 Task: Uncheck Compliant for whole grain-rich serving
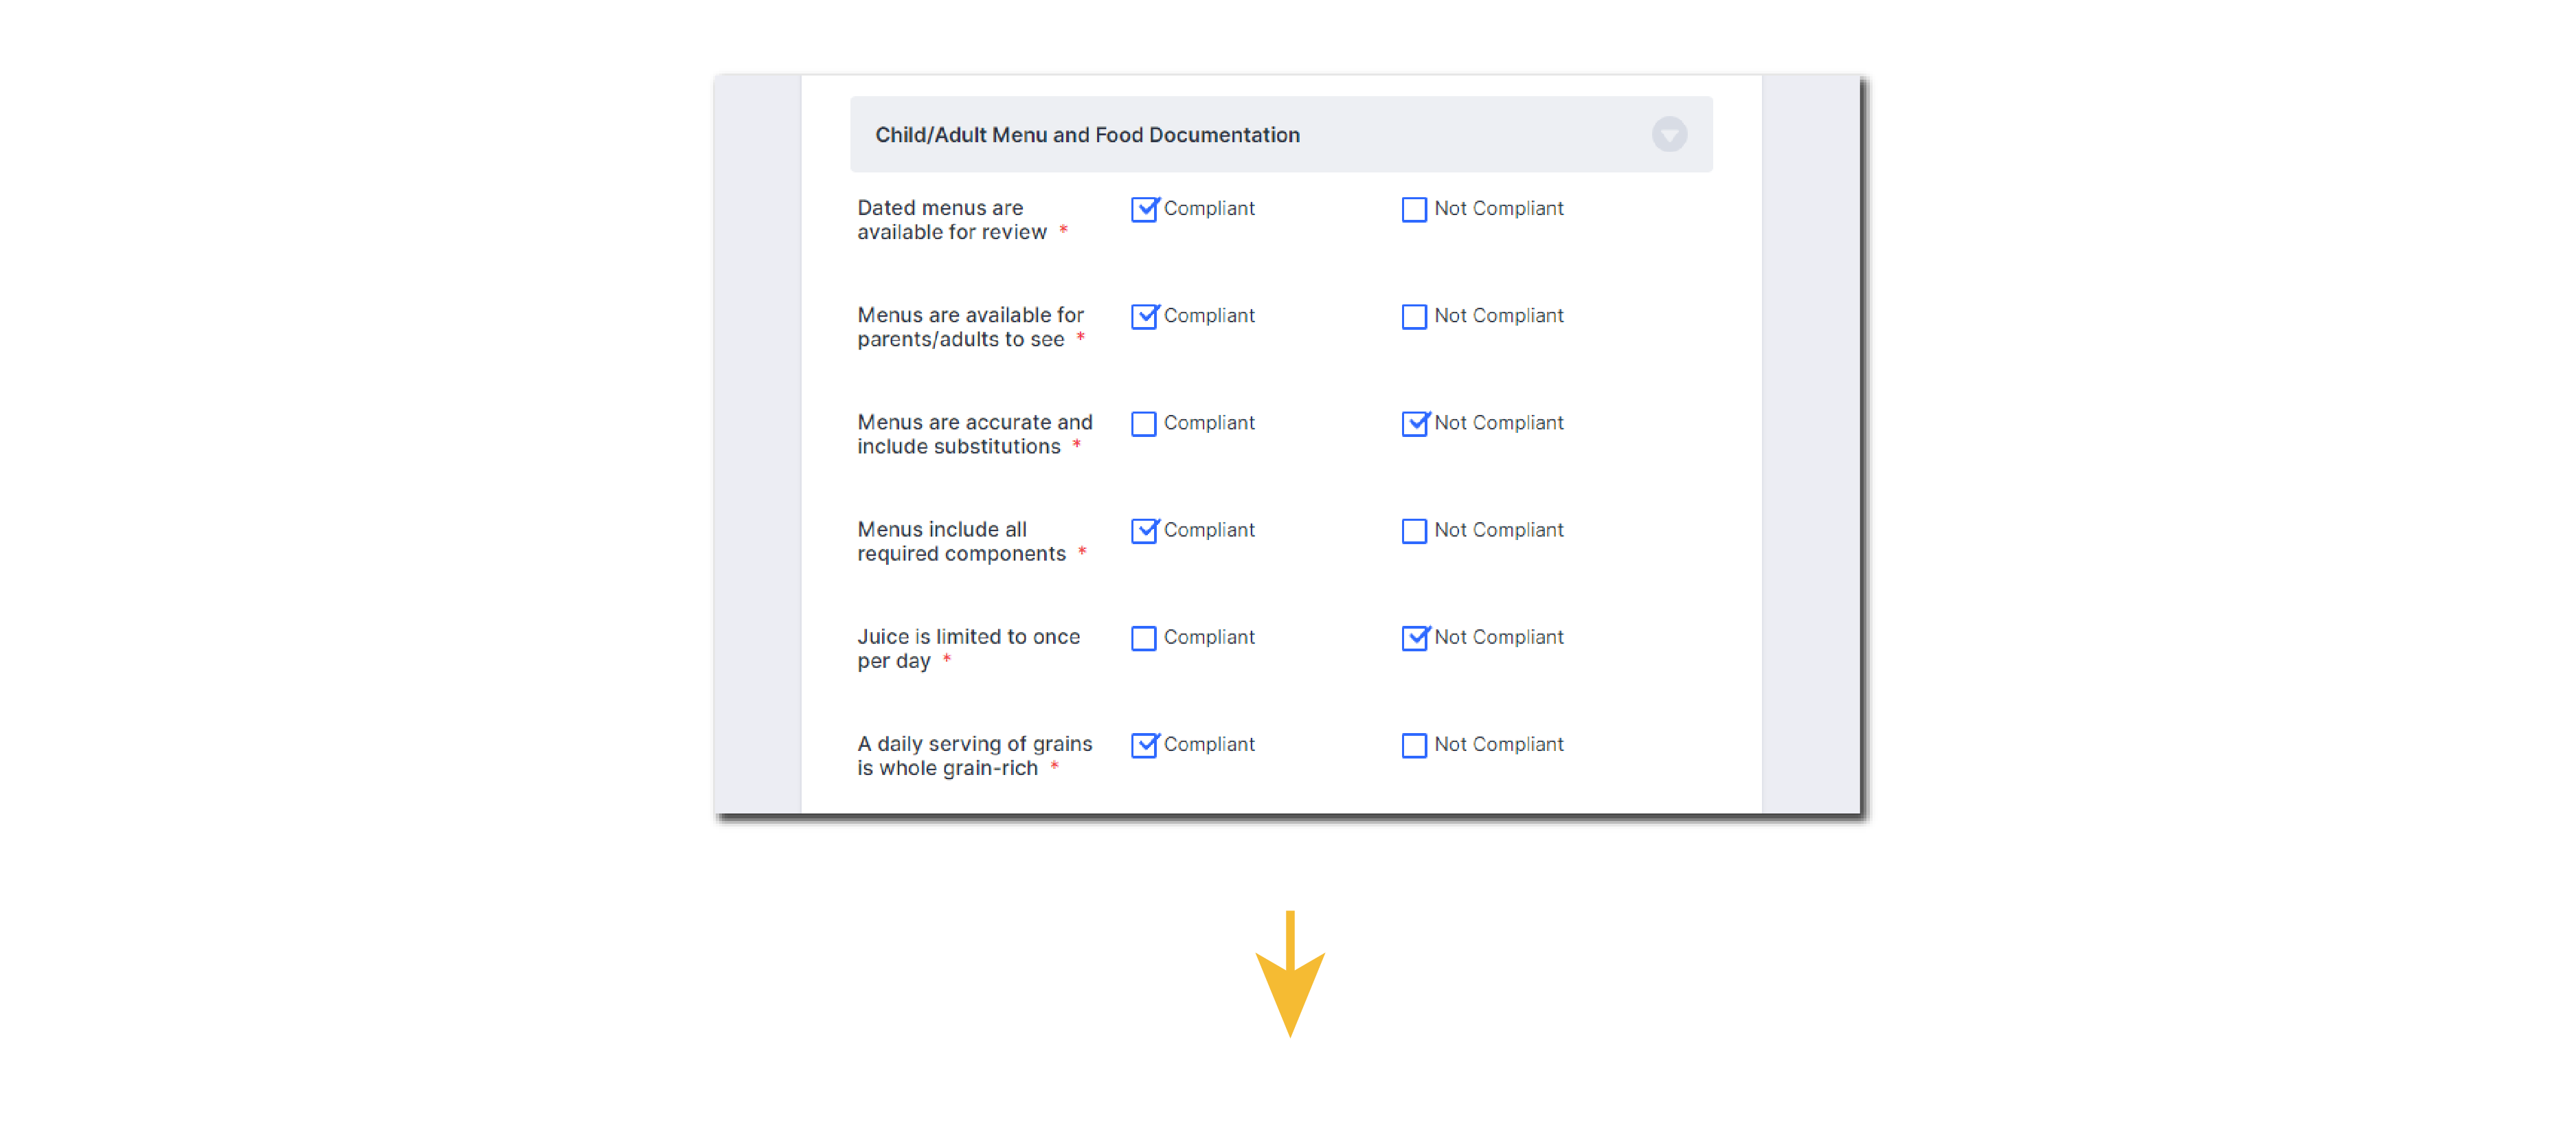[x=1143, y=745]
